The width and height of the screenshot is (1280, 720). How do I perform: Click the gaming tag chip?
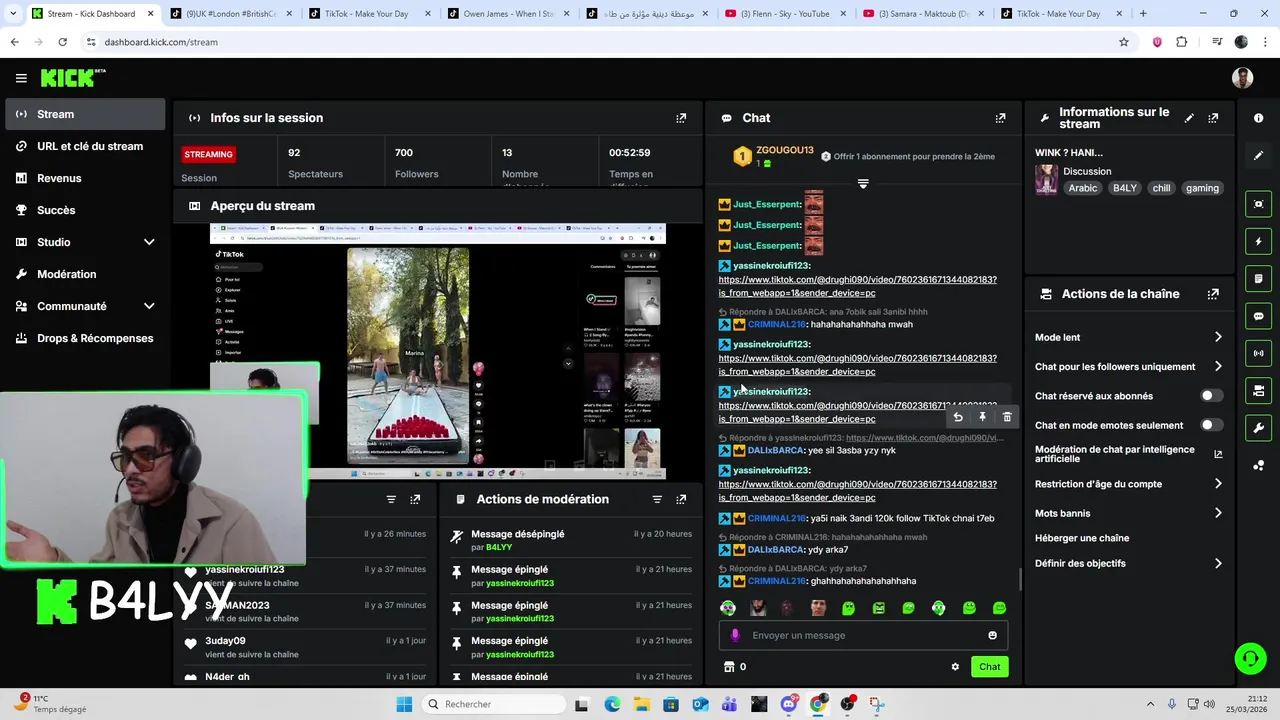click(x=1202, y=188)
